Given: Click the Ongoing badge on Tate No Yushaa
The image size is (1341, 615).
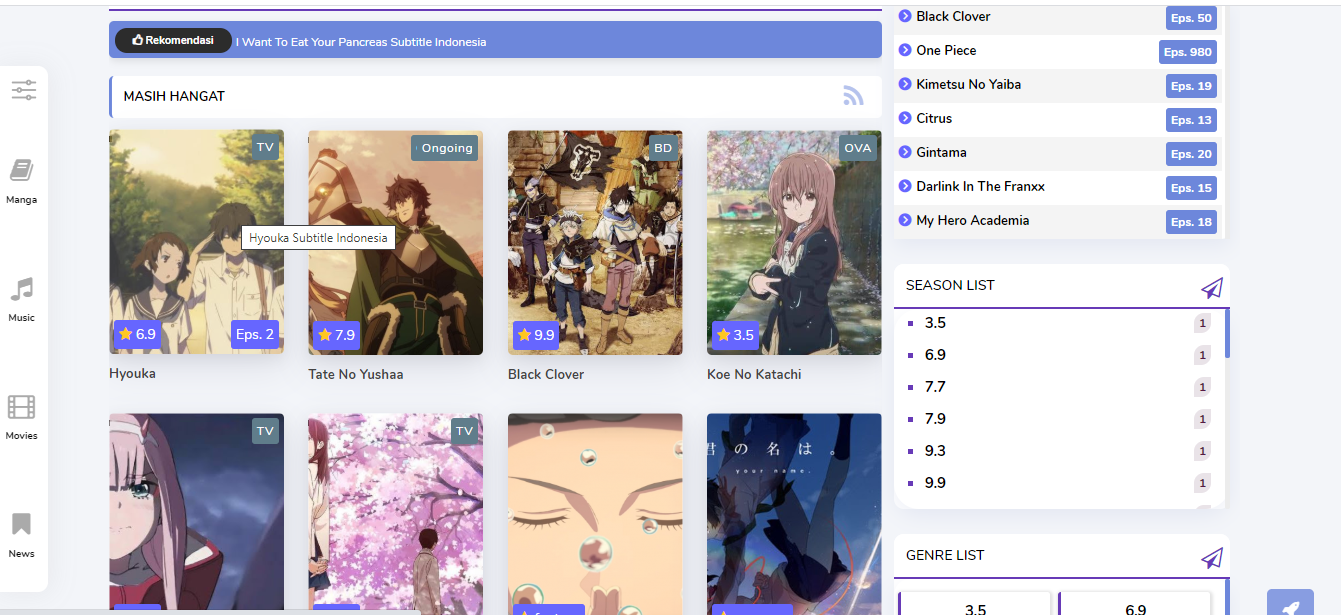Looking at the screenshot, I should pos(445,148).
